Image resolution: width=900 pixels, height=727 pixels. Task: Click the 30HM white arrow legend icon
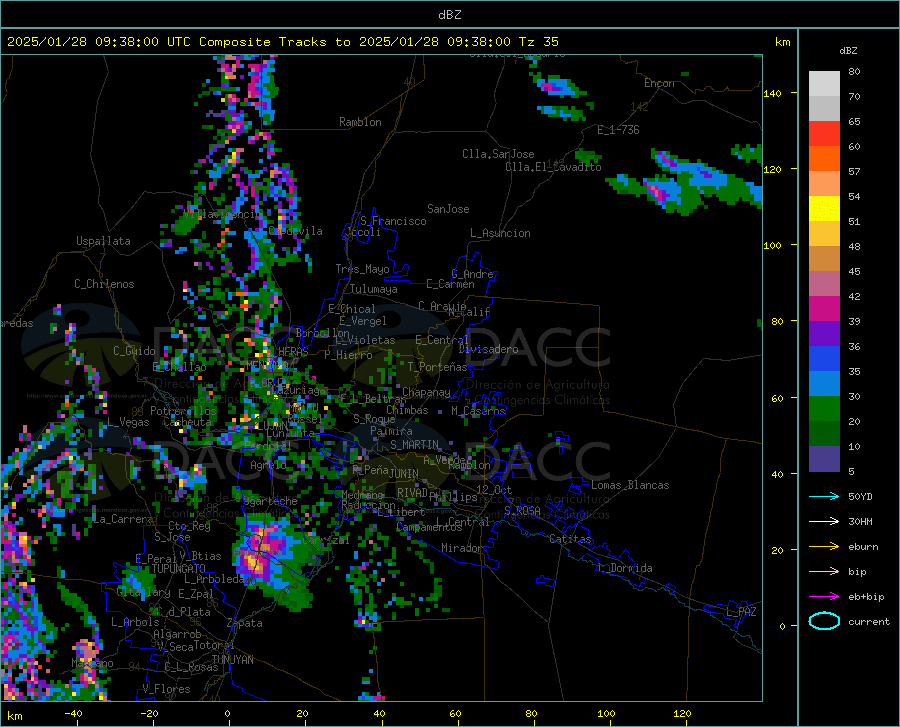(824, 522)
